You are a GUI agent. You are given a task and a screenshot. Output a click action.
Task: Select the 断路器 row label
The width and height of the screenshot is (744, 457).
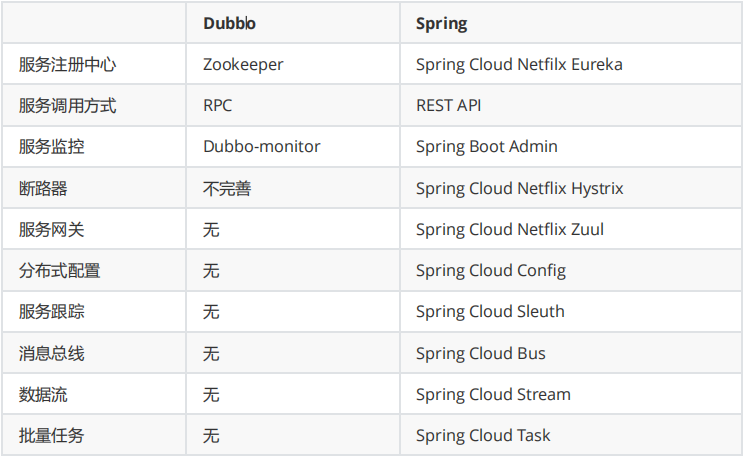coord(43,188)
